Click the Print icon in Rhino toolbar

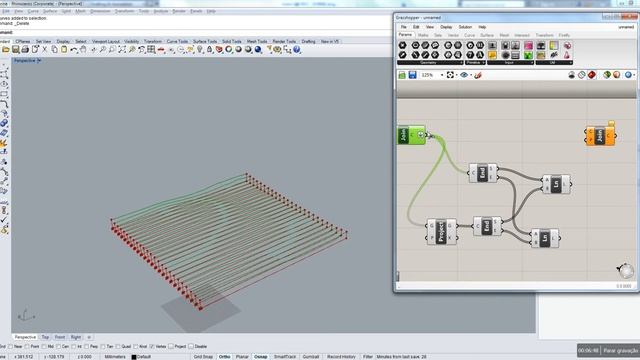(x=25, y=50)
